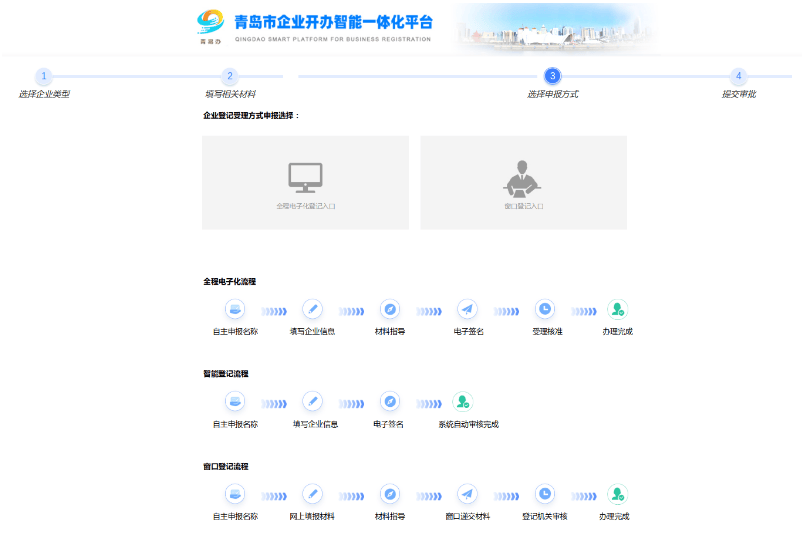Image resolution: width=808 pixels, height=538 pixels.
Task: Choose the 窗口登记入口 card
Action: click(523, 183)
